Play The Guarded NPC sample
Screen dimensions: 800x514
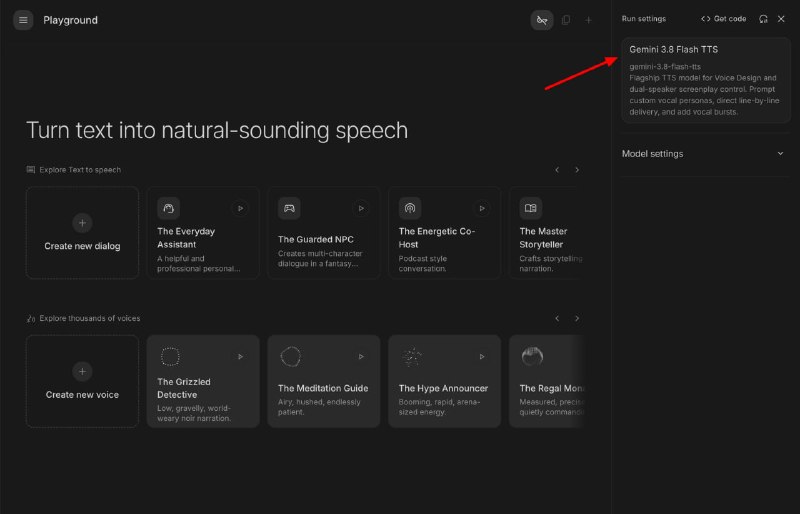pos(361,208)
